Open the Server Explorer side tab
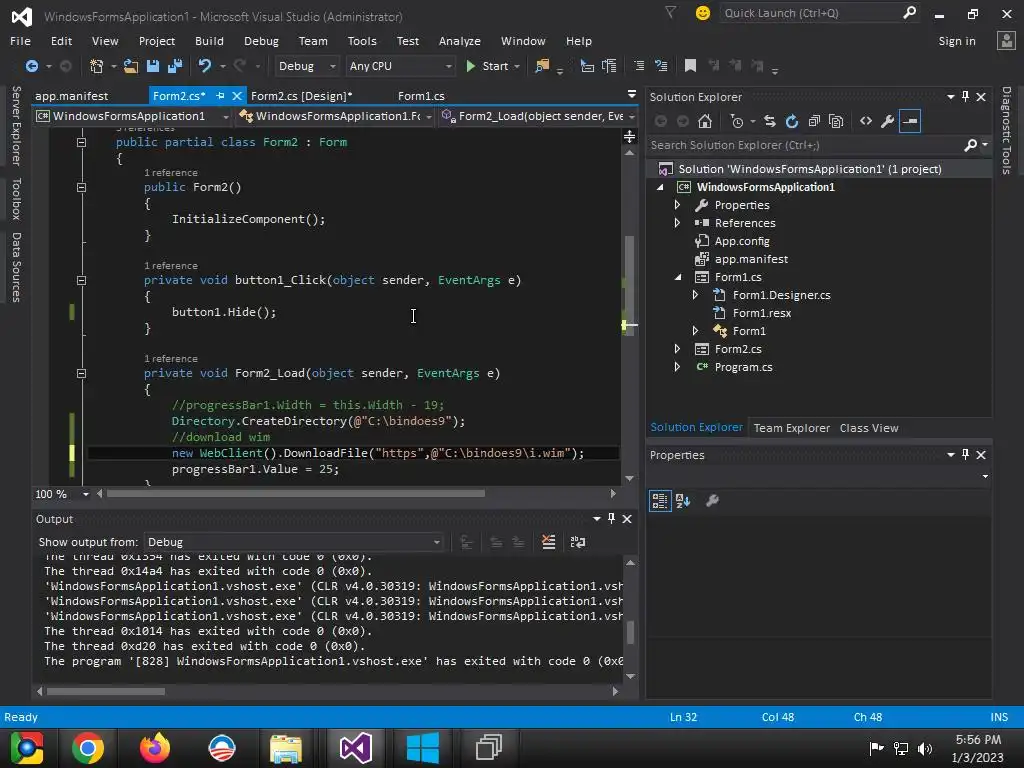1024x768 pixels. pos(16,125)
